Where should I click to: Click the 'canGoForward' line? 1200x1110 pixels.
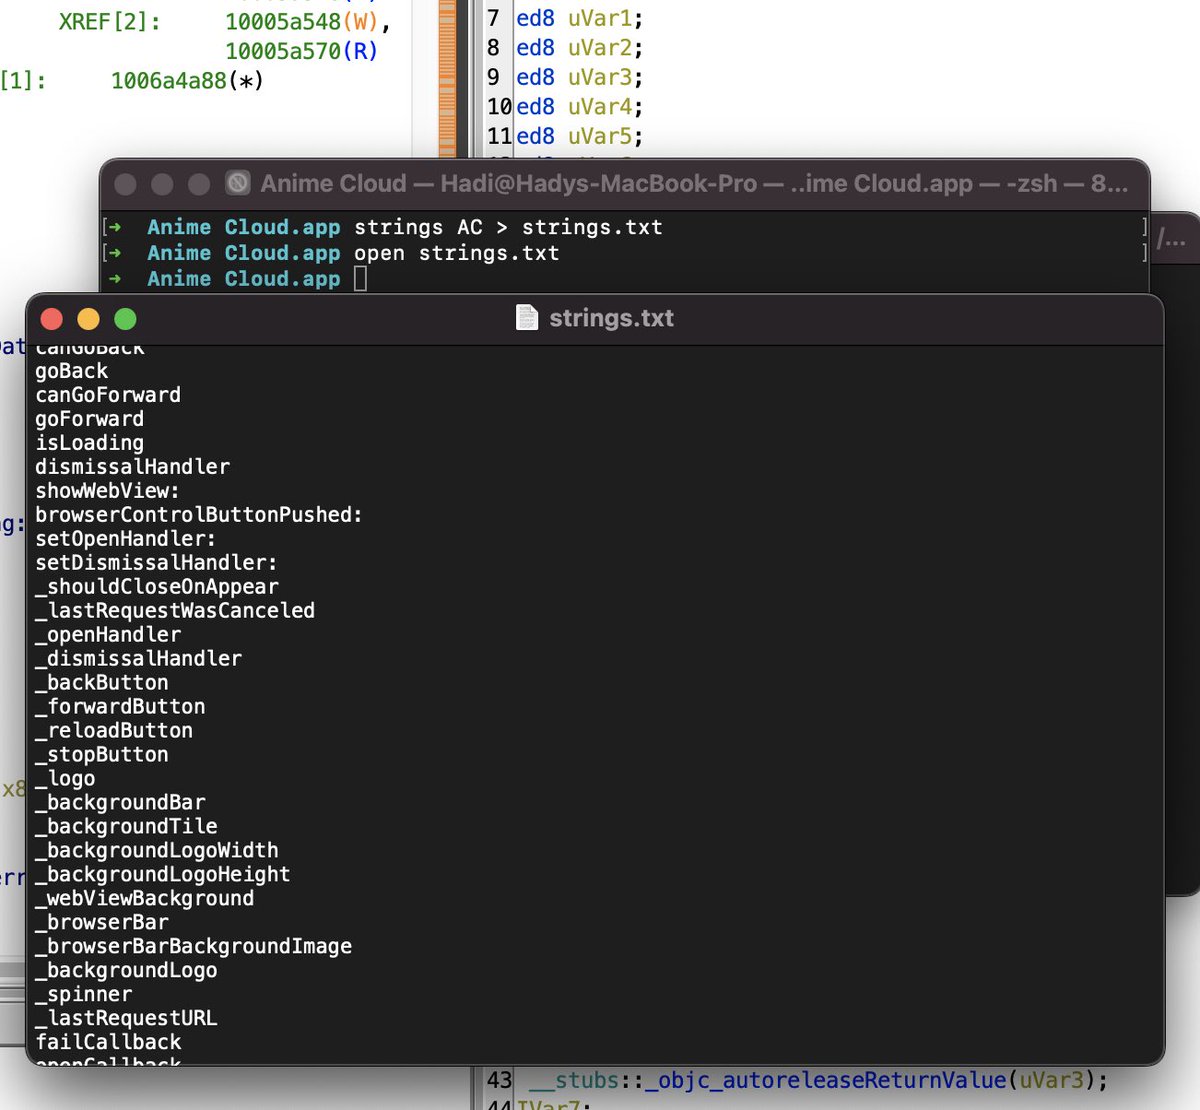click(x=108, y=395)
